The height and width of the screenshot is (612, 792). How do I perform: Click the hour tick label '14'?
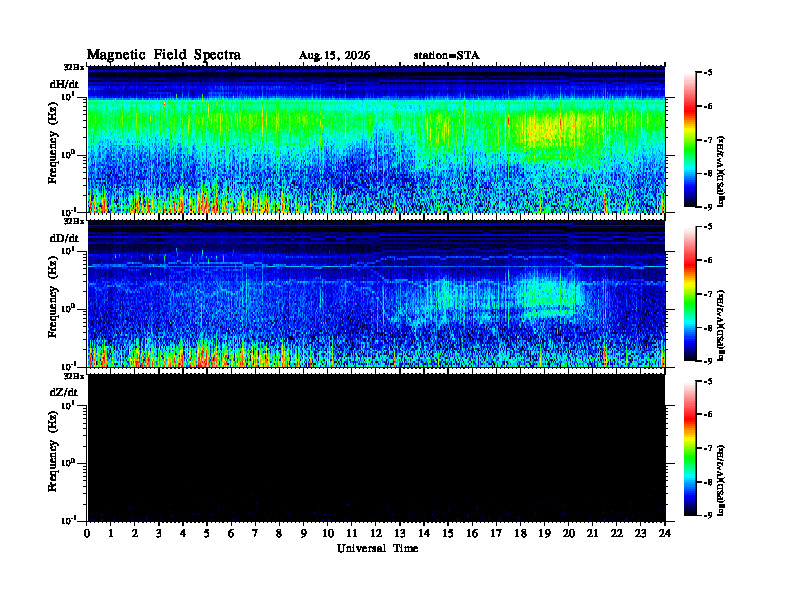coord(424,534)
